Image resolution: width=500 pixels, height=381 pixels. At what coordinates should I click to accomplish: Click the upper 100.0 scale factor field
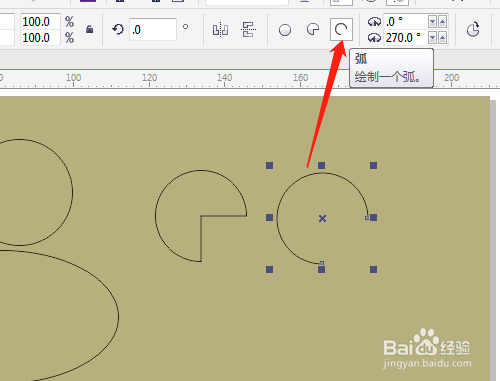(40, 22)
